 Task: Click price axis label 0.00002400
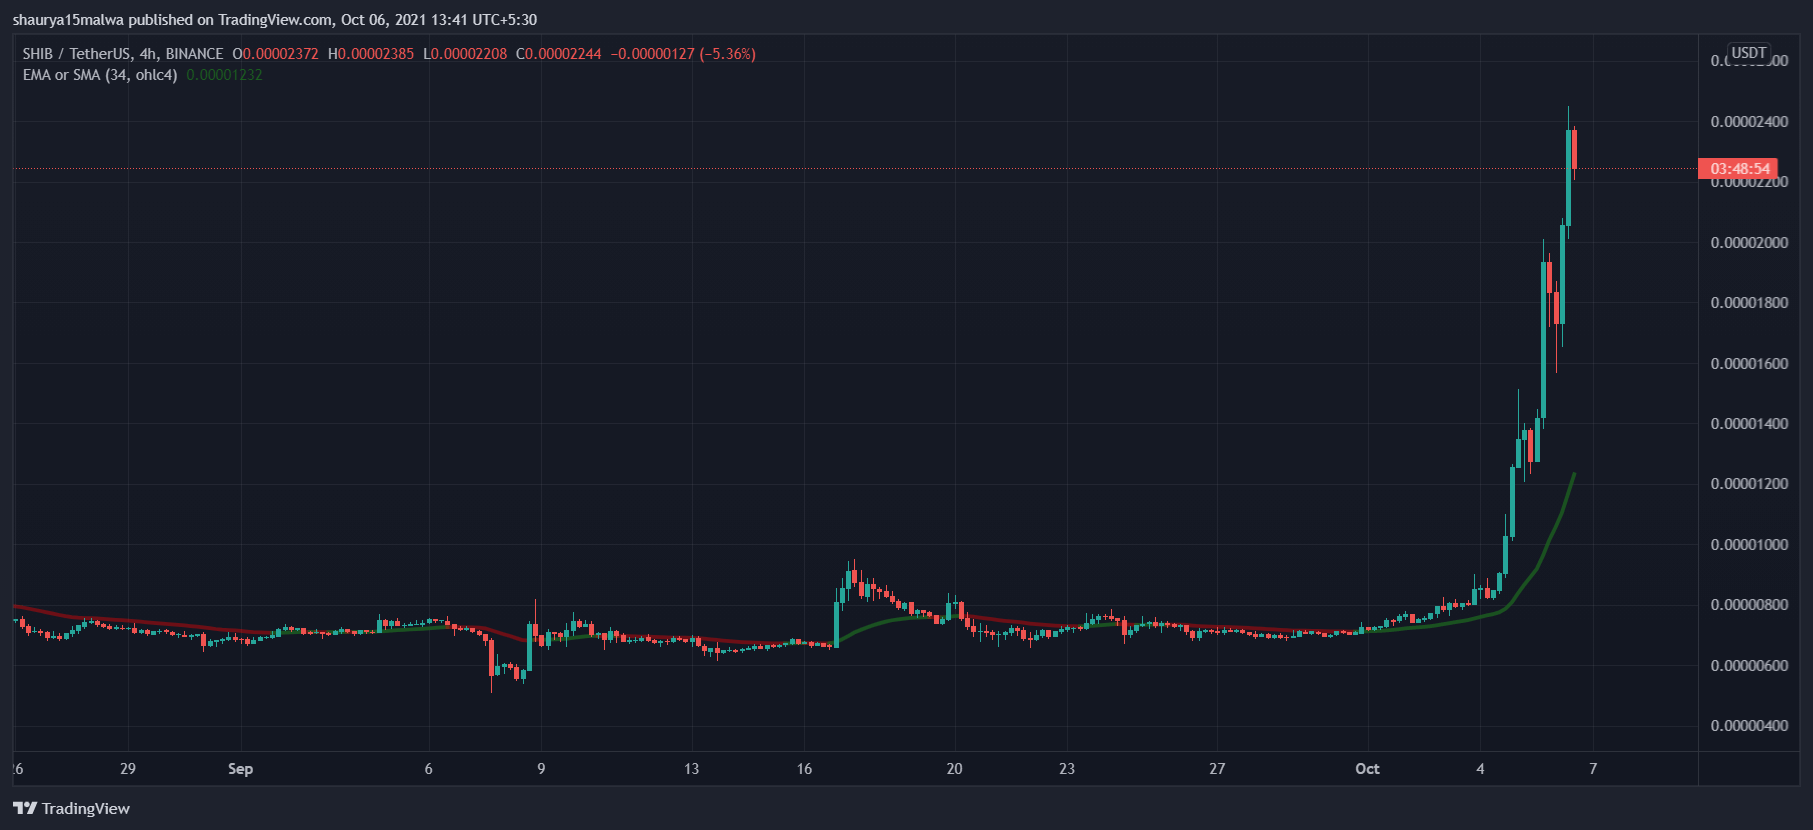(1749, 122)
